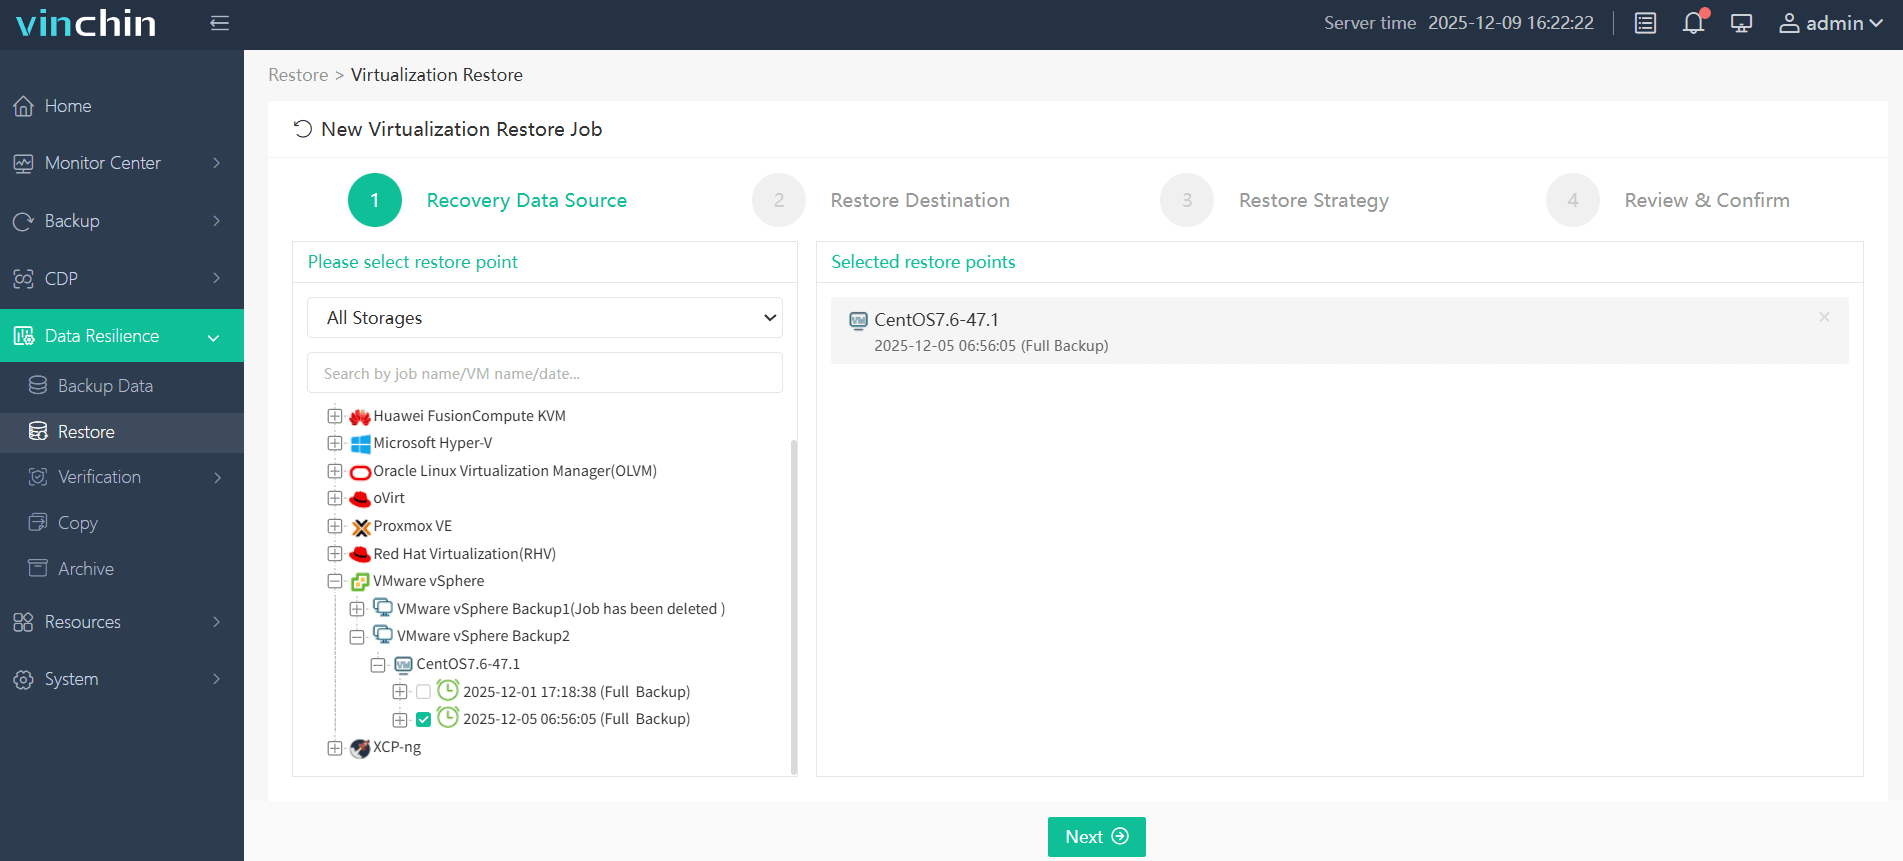The width and height of the screenshot is (1903, 861).
Task: Click the restore tree vertical scrollbar
Action: 794,606
